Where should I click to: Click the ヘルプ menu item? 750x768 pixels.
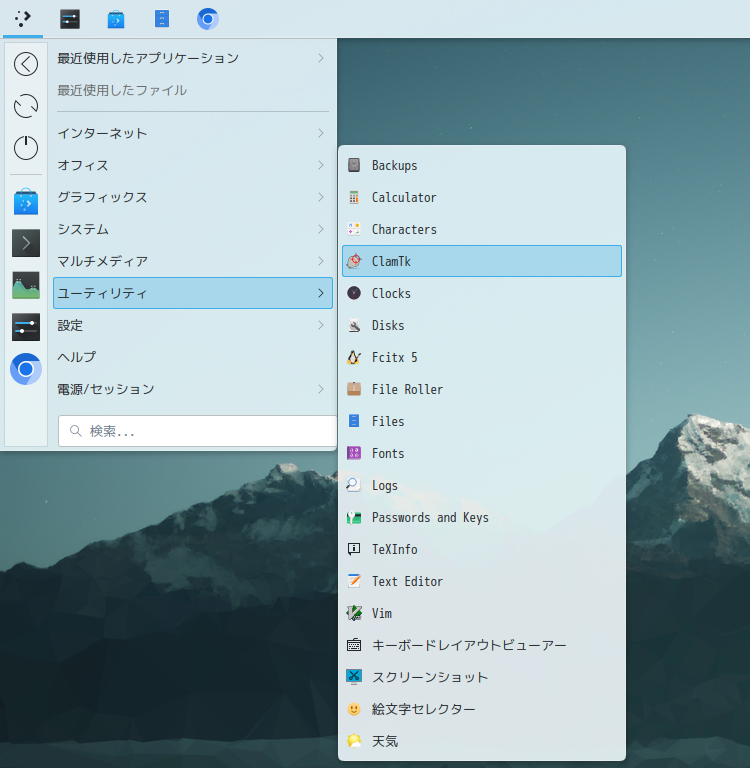tap(77, 357)
